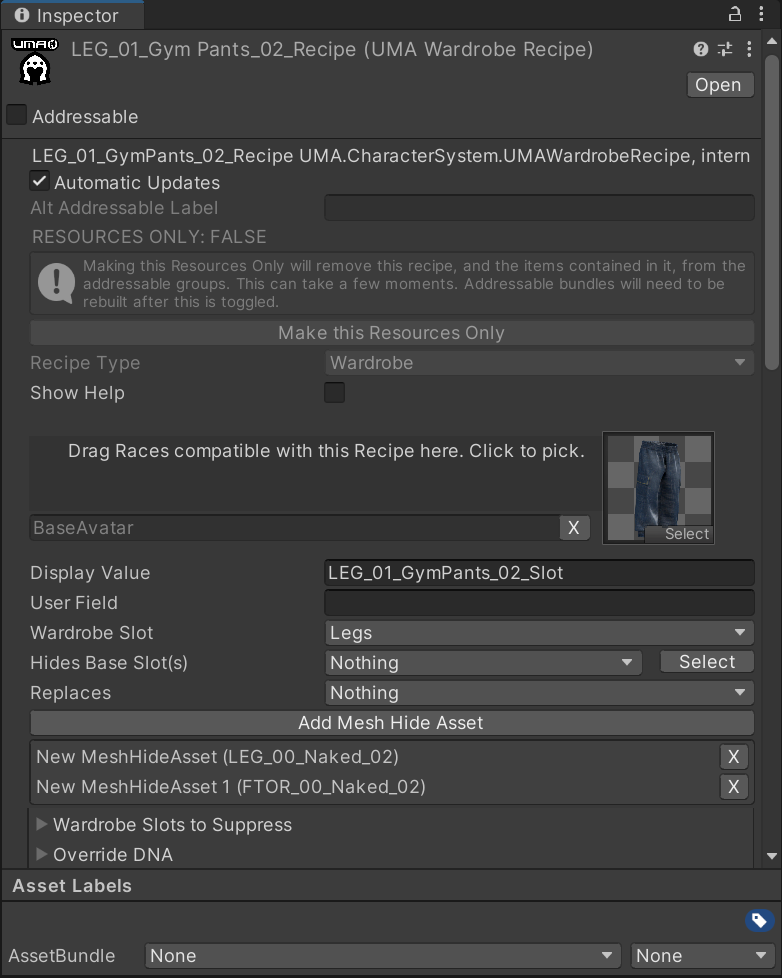Image resolution: width=782 pixels, height=978 pixels.
Task: Click the Add Mesh Hide Asset button
Action: [x=392, y=723]
